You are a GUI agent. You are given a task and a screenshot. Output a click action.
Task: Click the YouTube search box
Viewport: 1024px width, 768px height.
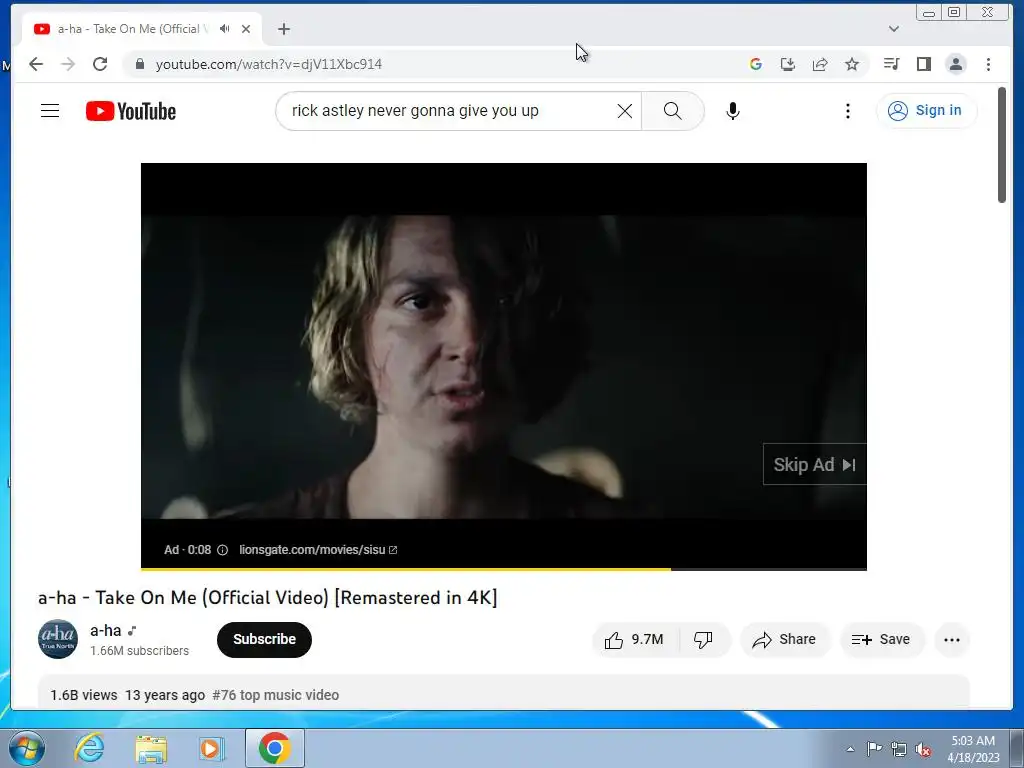(451, 111)
